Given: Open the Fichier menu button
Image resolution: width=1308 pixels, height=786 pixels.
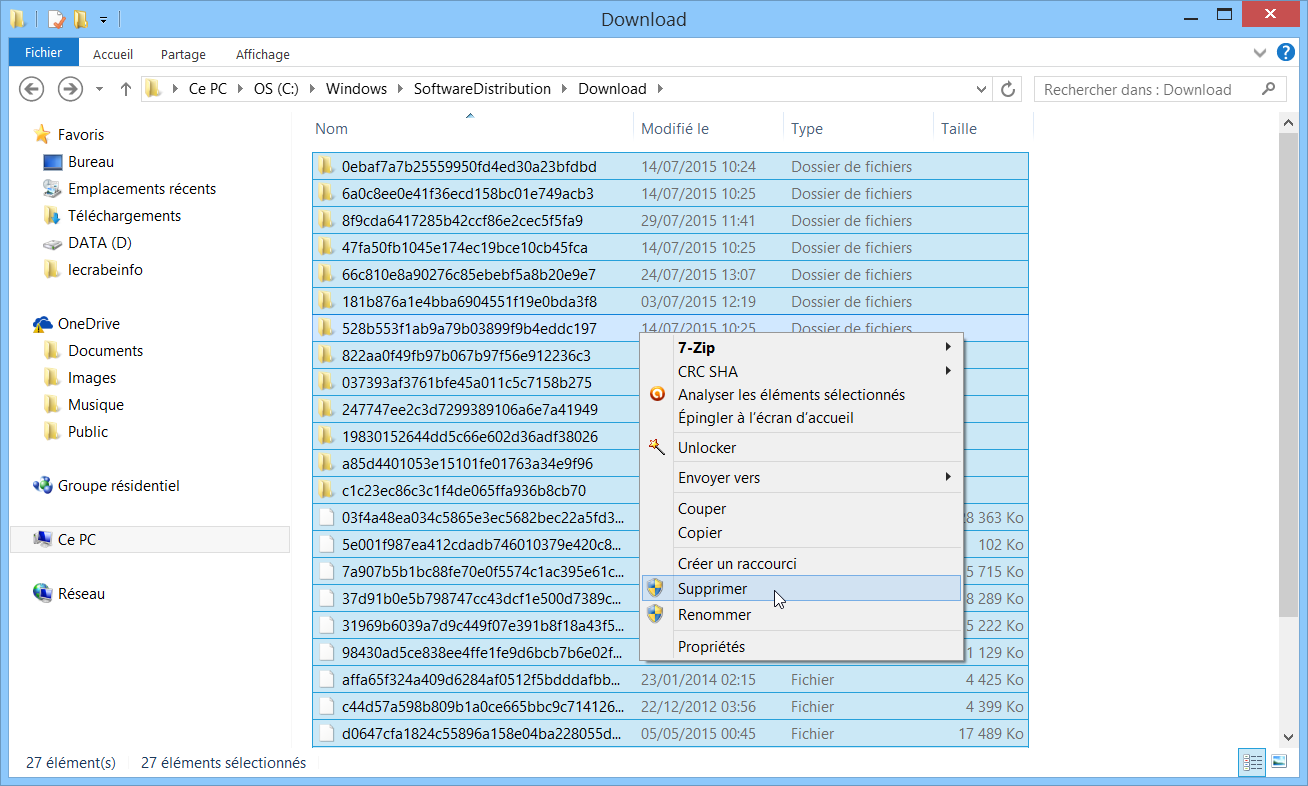Looking at the screenshot, I should 43,53.
